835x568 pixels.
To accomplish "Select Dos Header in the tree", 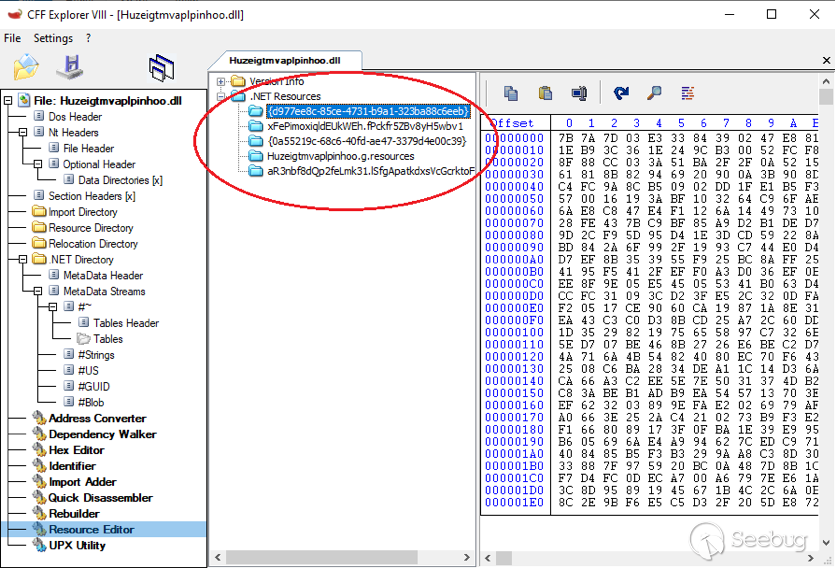I will click(x=75, y=117).
